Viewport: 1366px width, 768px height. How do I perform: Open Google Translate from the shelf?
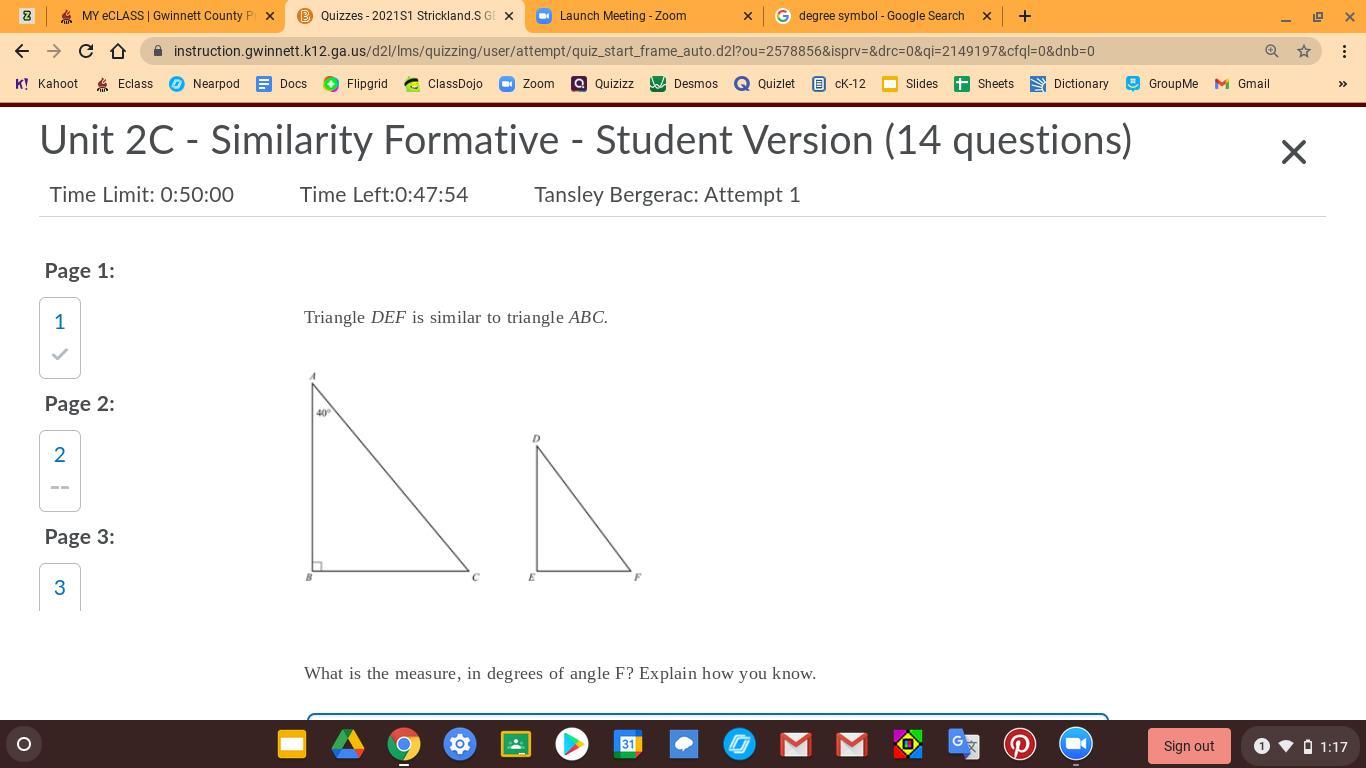pyautogui.click(x=964, y=744)
